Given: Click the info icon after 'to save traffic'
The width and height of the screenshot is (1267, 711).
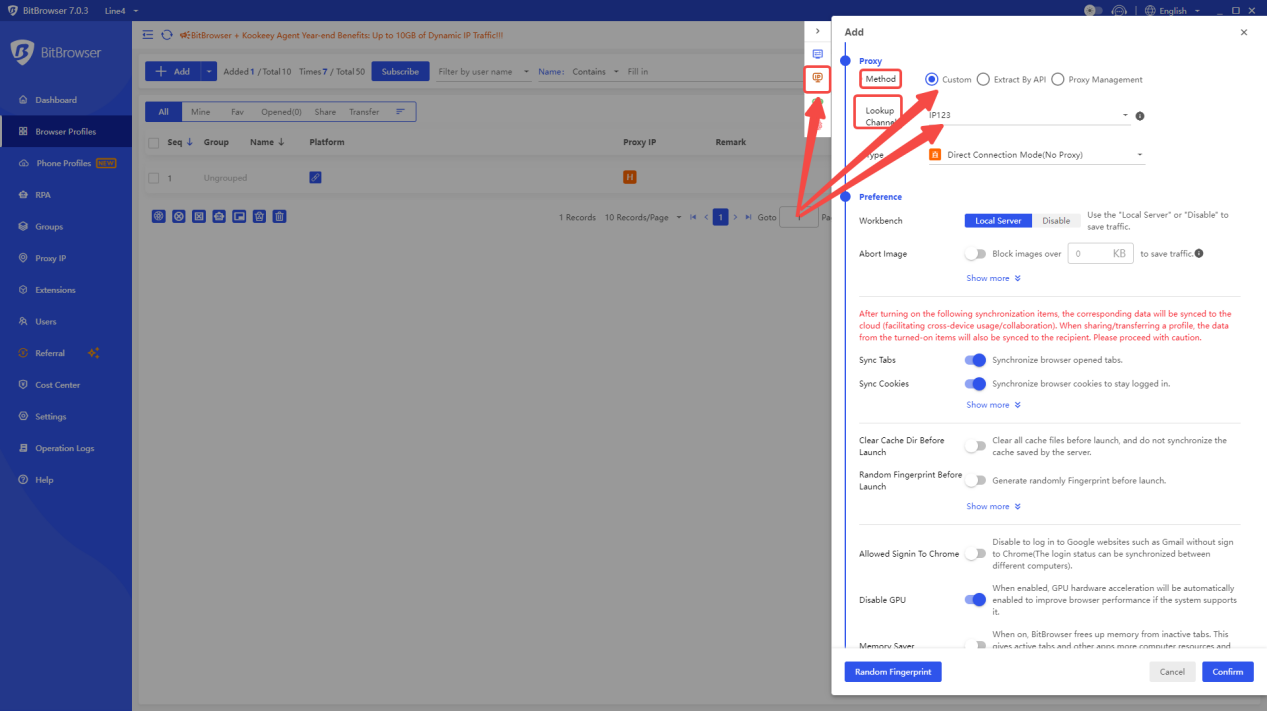Looking at the screenshot, I should tap(1199, 253).
